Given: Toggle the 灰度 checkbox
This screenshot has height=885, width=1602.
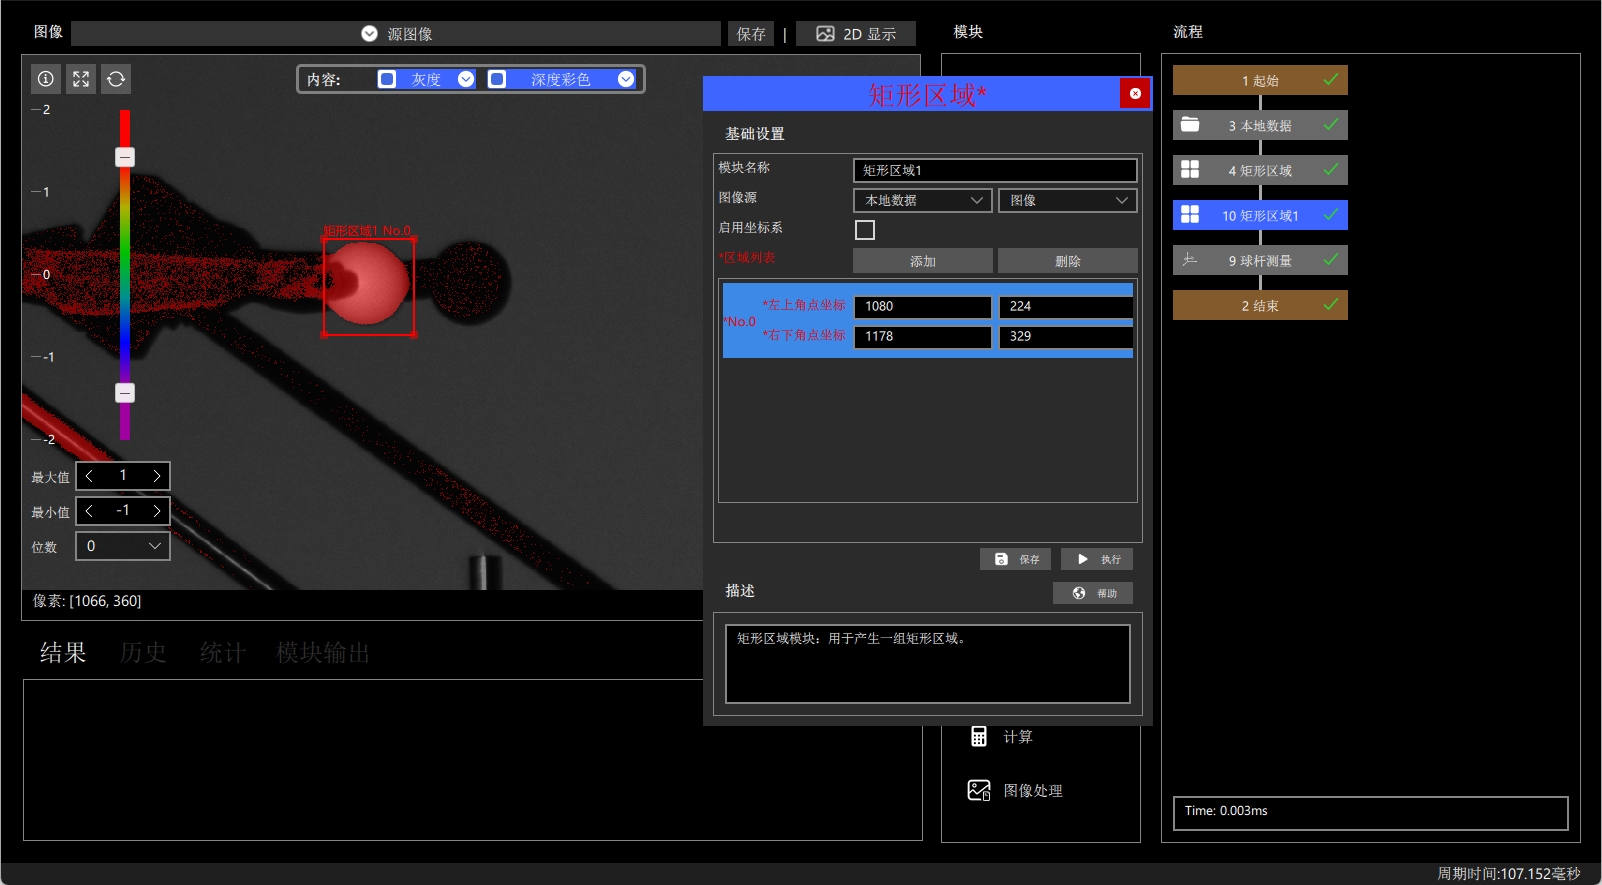Looking at the screenshot, I should [387, 79].
